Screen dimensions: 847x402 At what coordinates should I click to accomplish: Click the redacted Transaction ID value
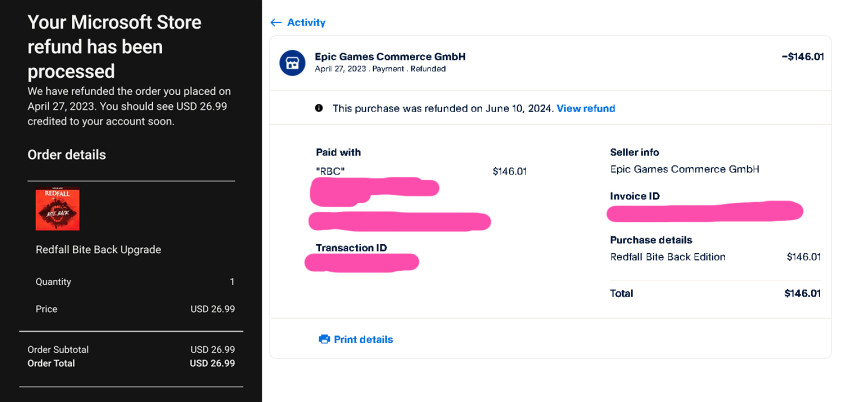click(362, 263)
